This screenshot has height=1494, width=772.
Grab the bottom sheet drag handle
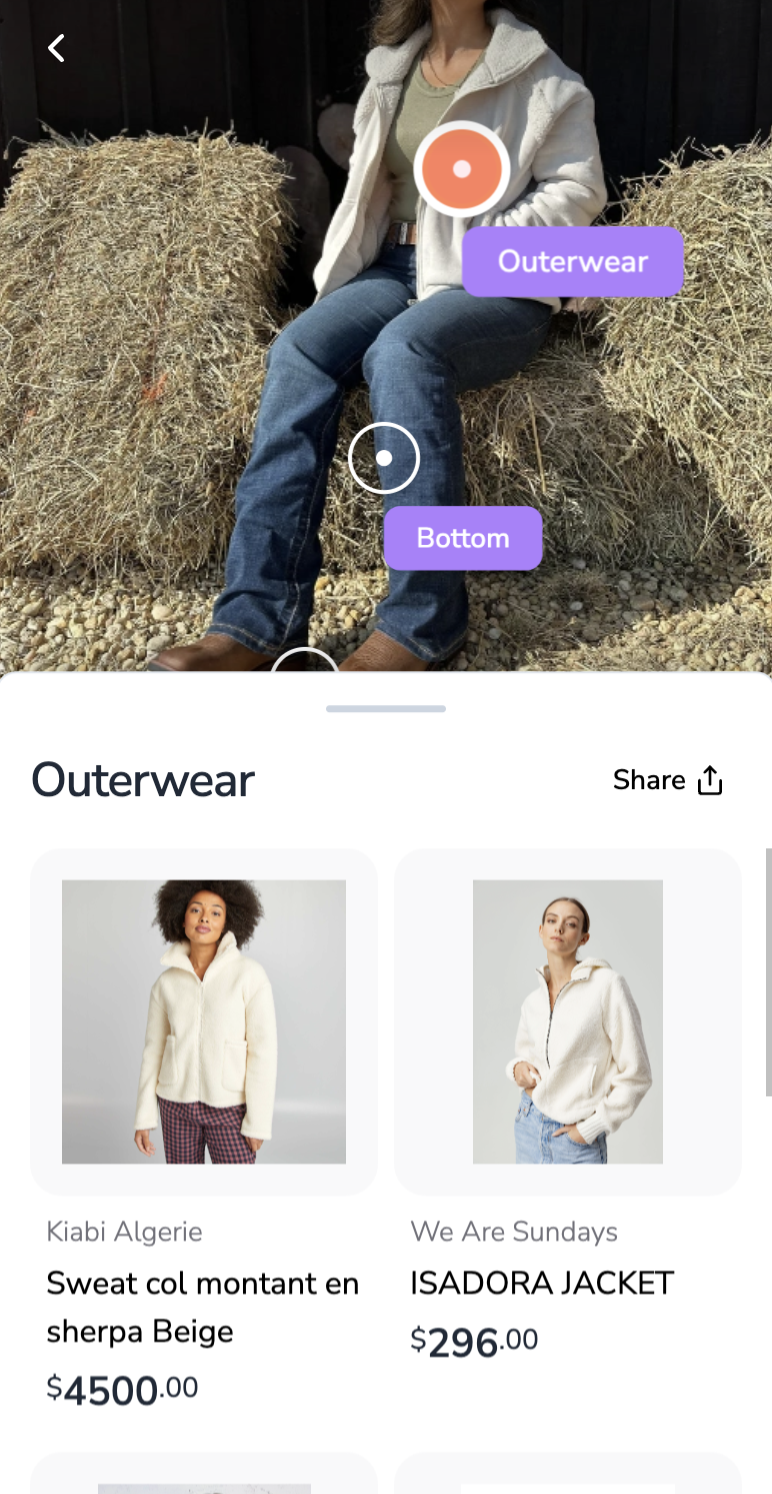(386, 709)
